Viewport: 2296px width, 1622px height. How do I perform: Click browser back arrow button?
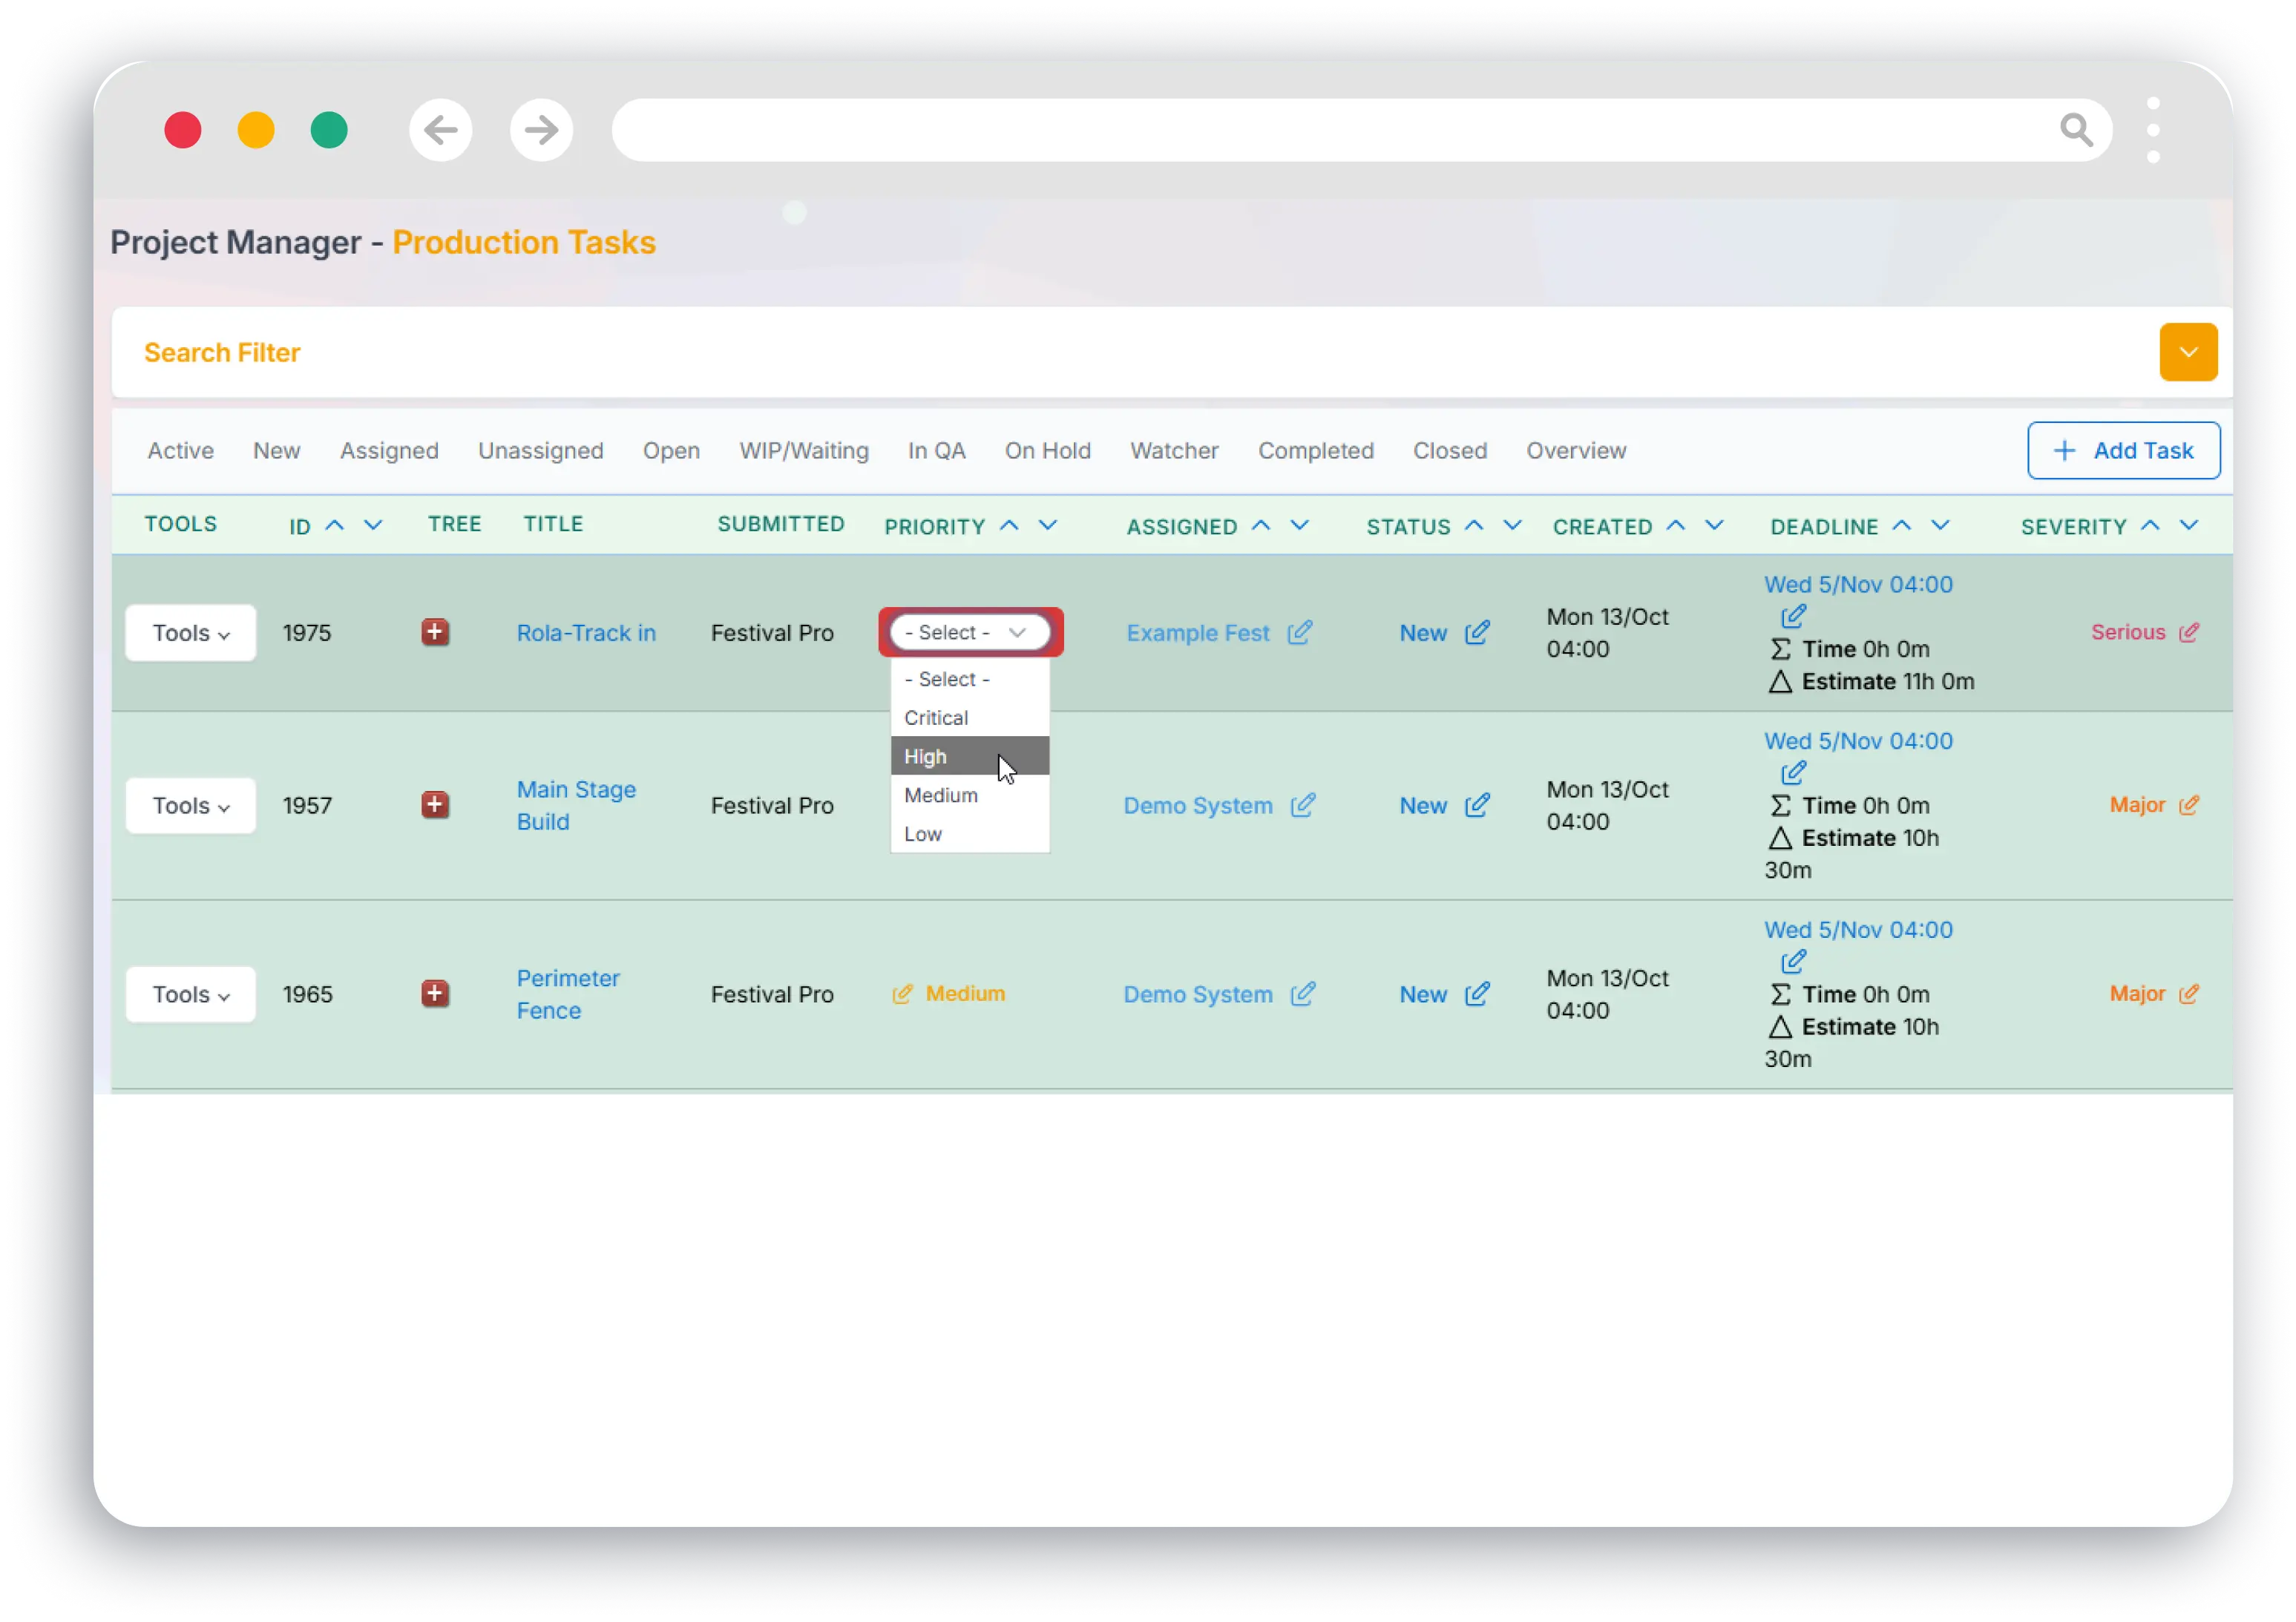440,130
